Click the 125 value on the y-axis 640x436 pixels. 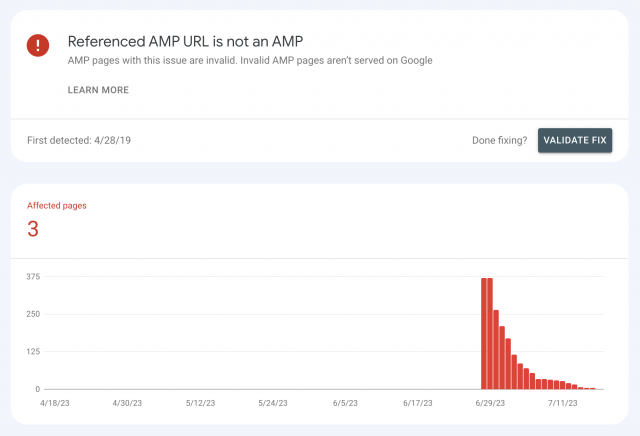(33, 352)
